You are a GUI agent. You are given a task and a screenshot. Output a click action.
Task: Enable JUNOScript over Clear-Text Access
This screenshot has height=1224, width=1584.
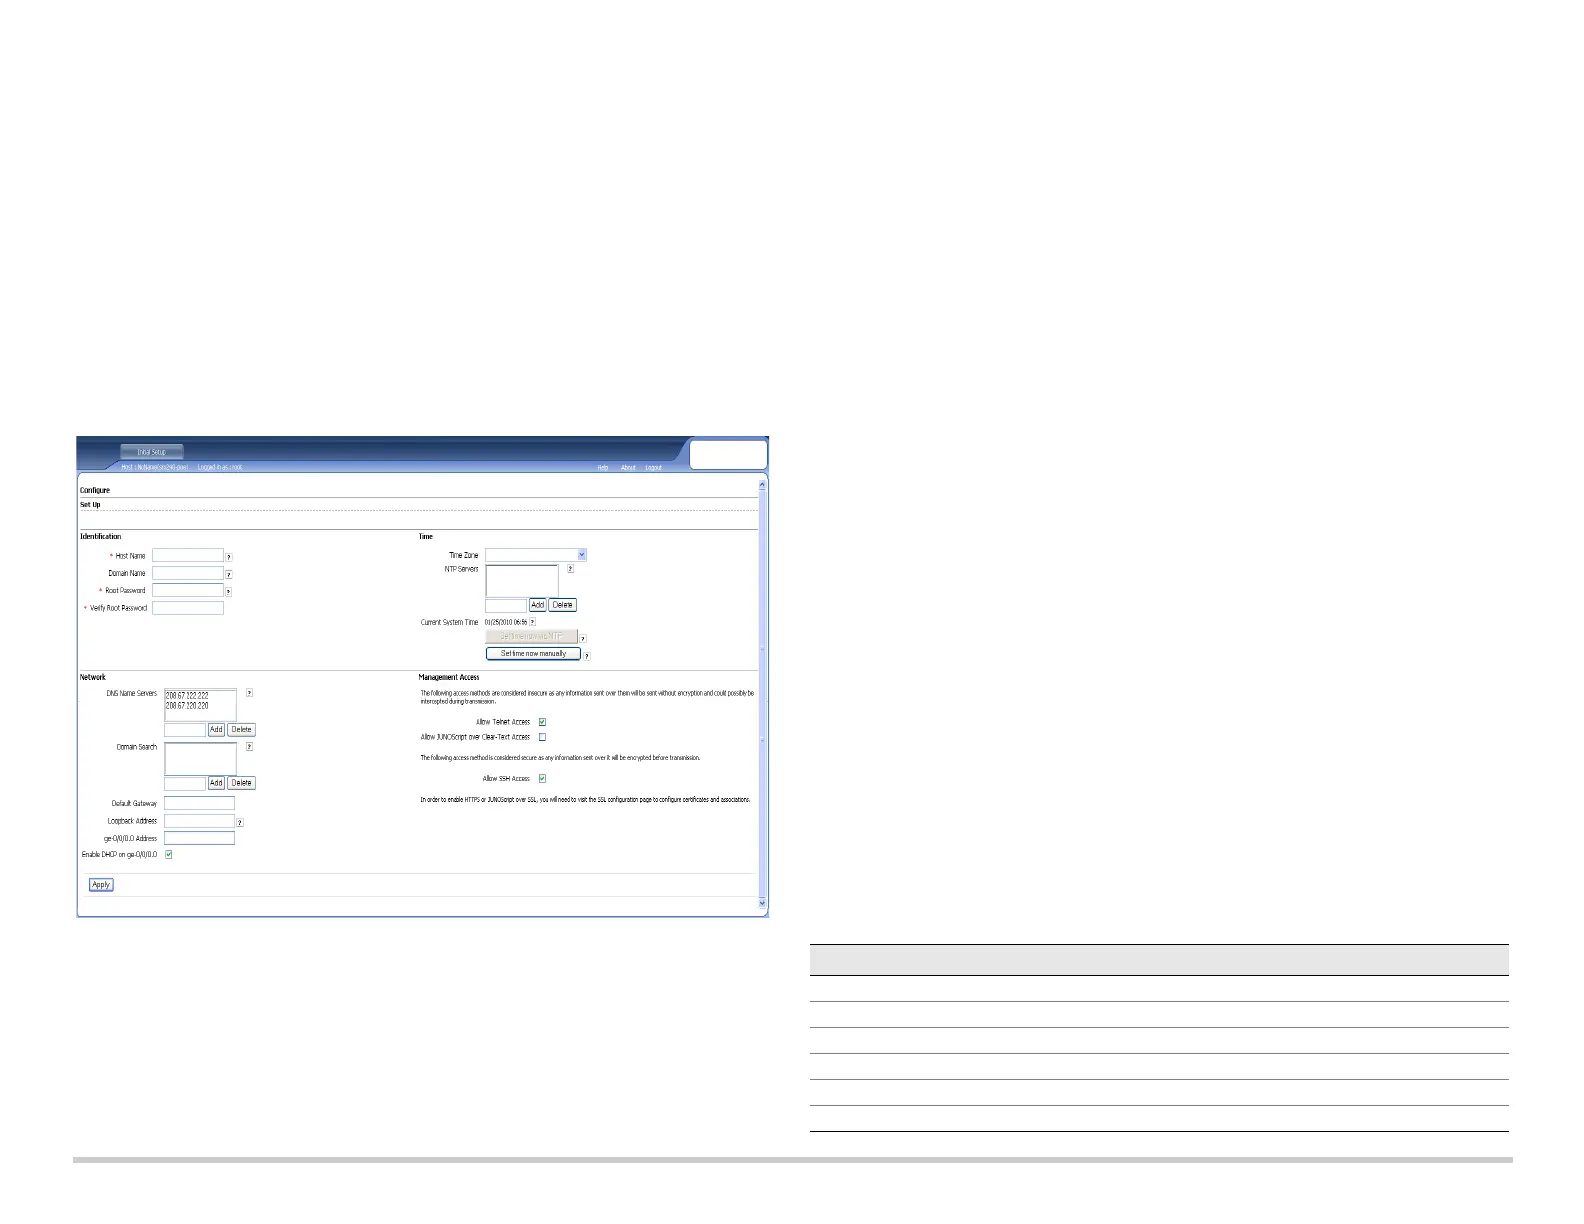tap(542, 737)
